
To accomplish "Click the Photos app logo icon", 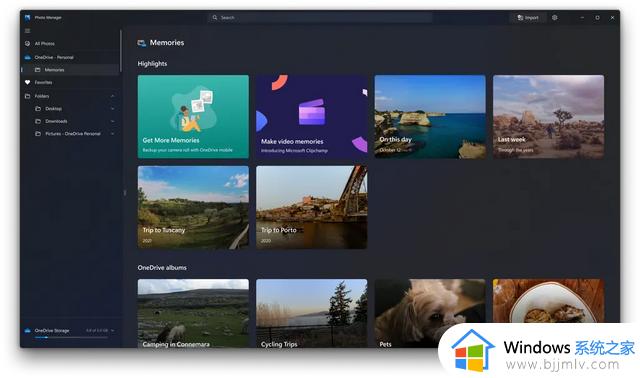I will (x=27, y=18).
